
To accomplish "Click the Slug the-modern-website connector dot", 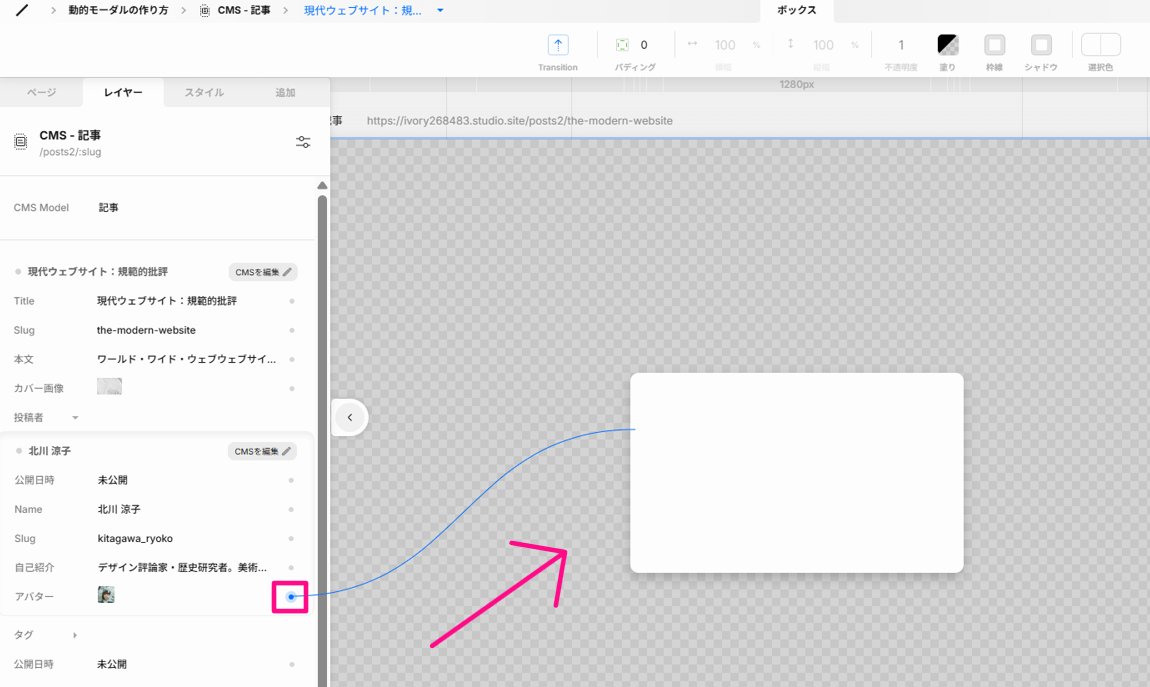I will [x=292, y=331].
